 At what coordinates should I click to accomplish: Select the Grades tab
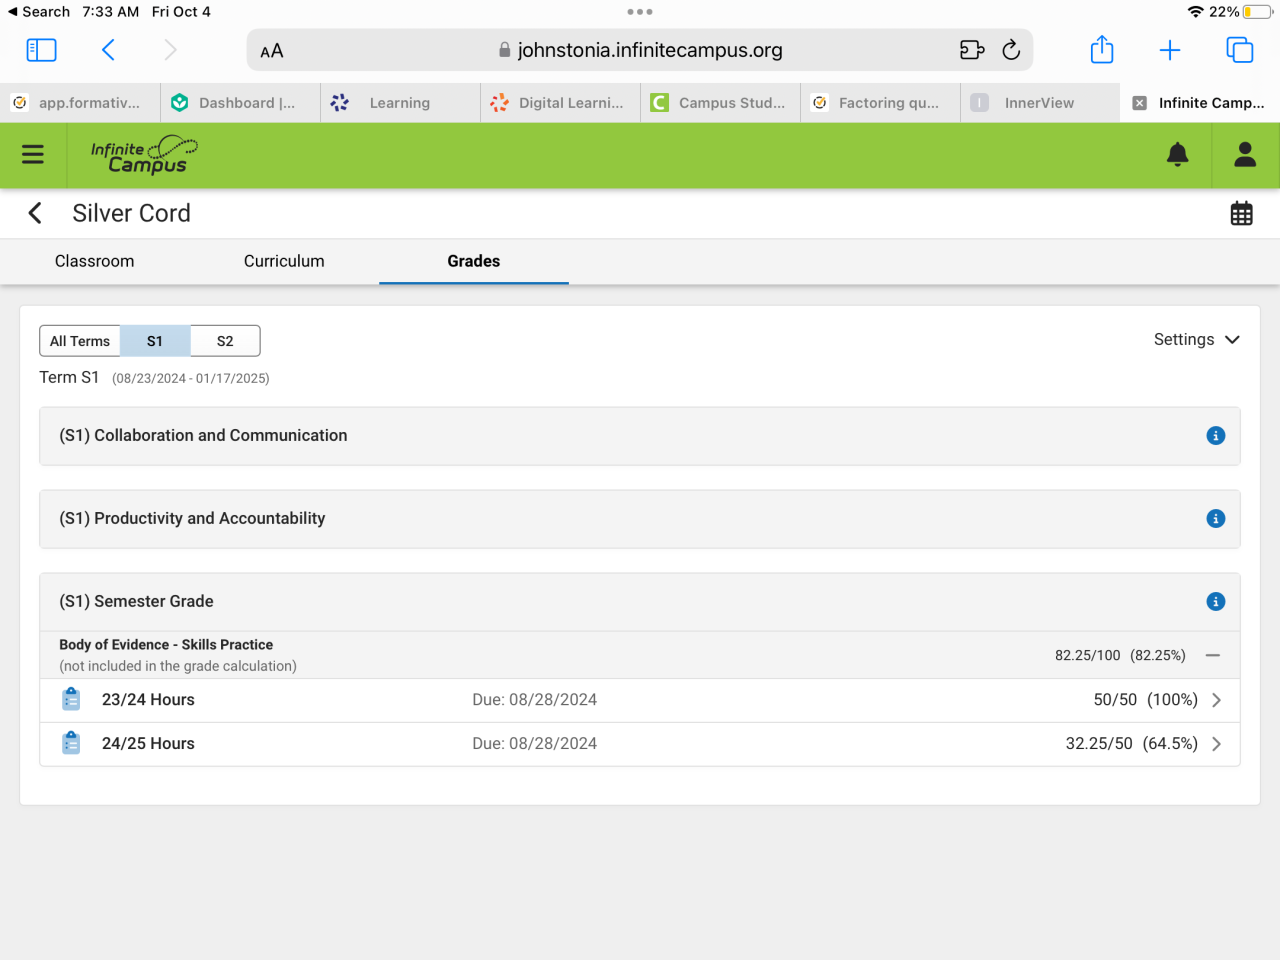click(474, 261)
